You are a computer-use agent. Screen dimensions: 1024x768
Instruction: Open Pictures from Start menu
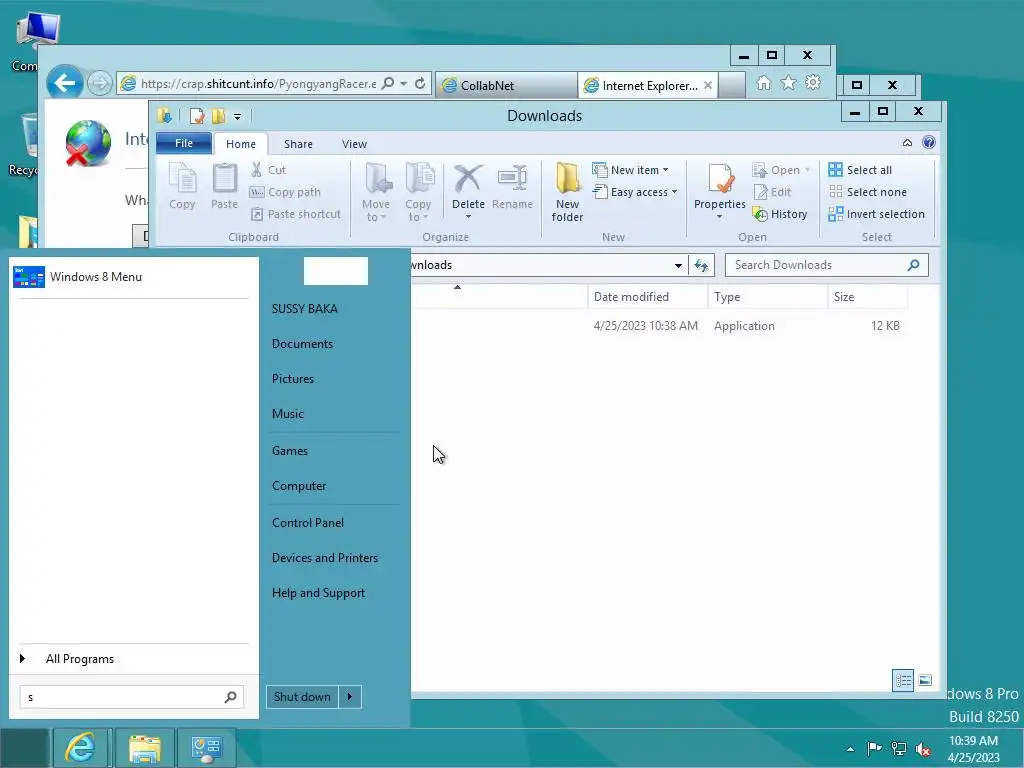click(x=293, y=379)
